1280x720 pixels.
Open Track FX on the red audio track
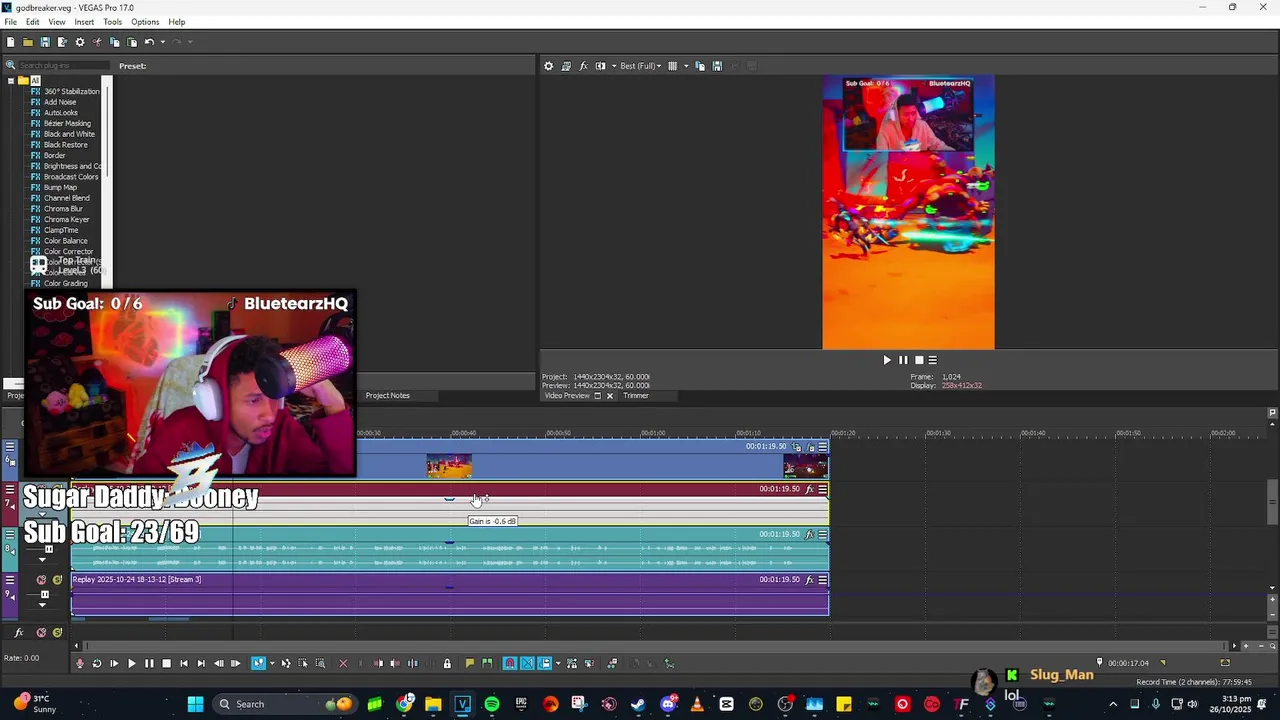click(x=810, y=489)
